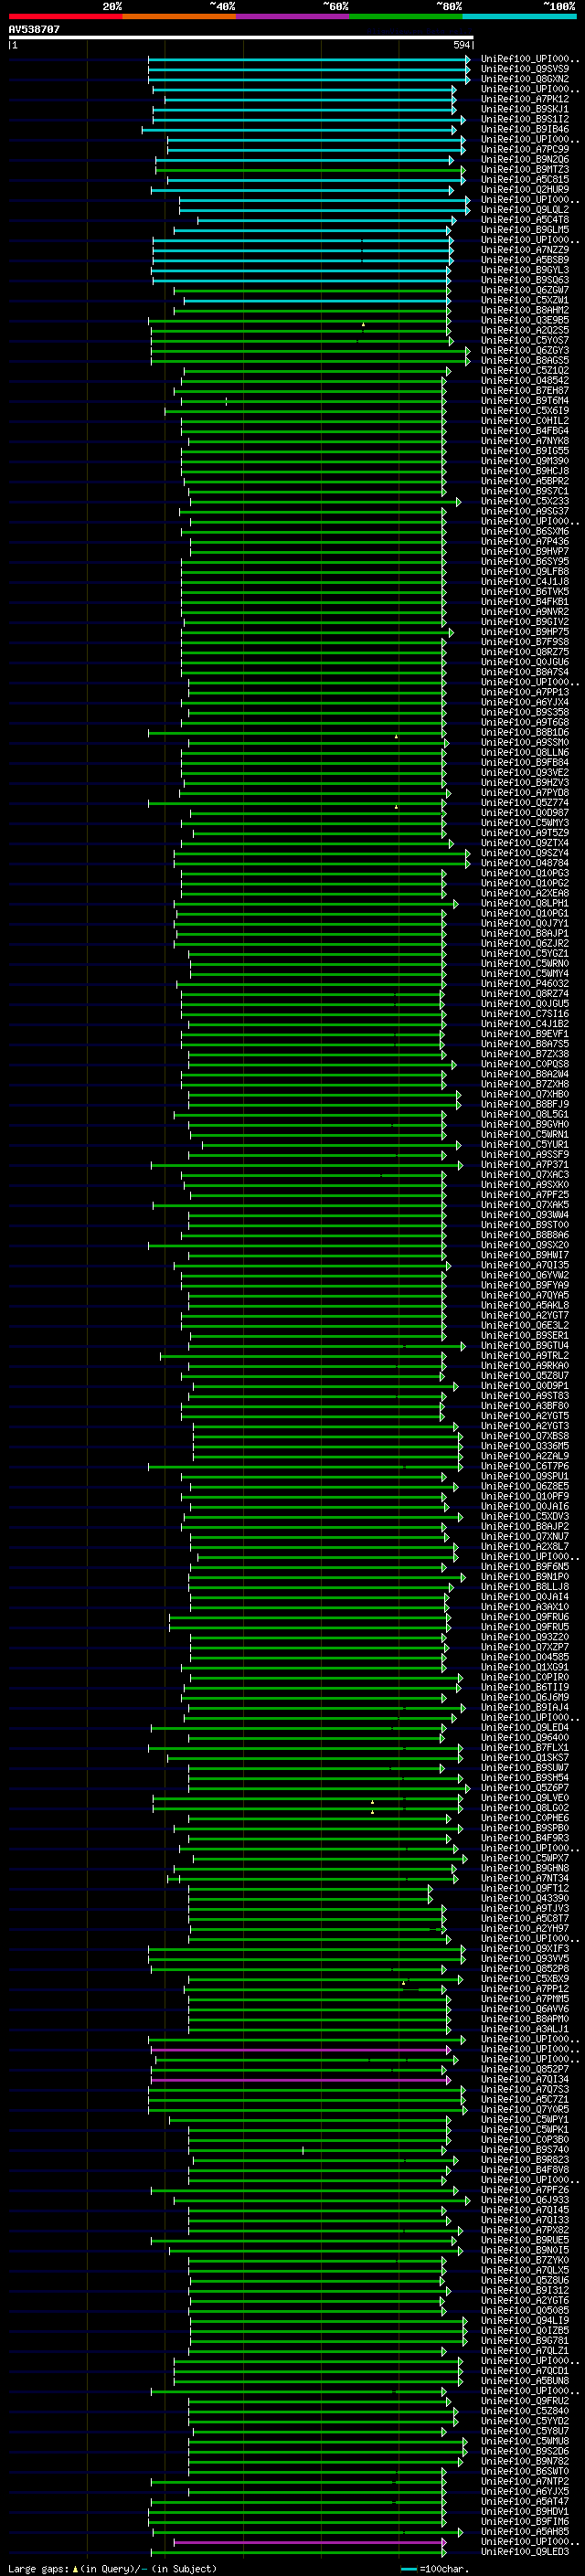
Task: Select label UniRef100_B9RUE5
Action: click(525, 2241)
